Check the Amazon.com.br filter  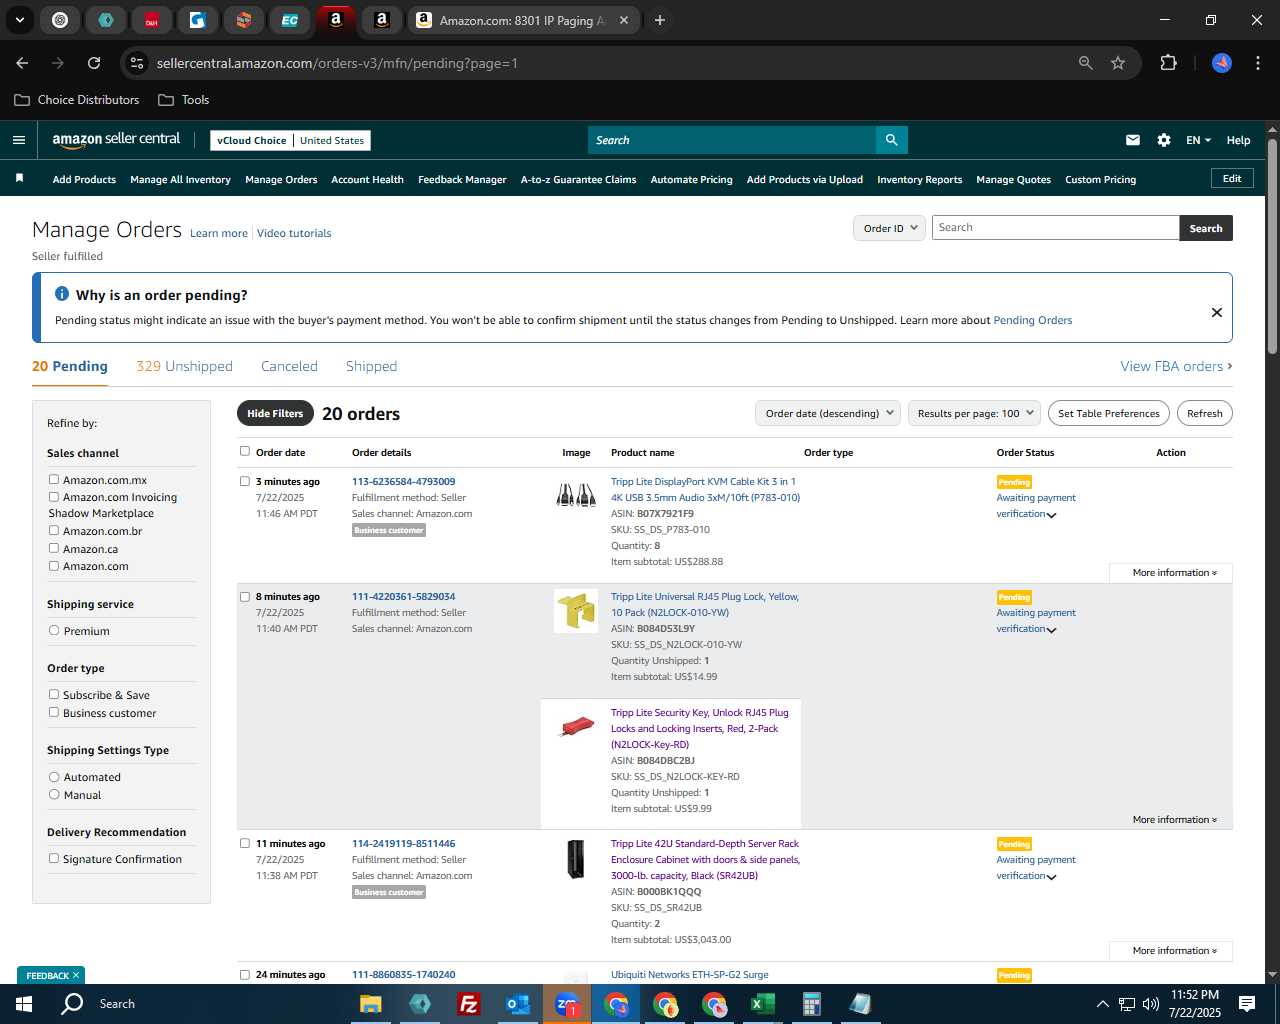point(54,530)
